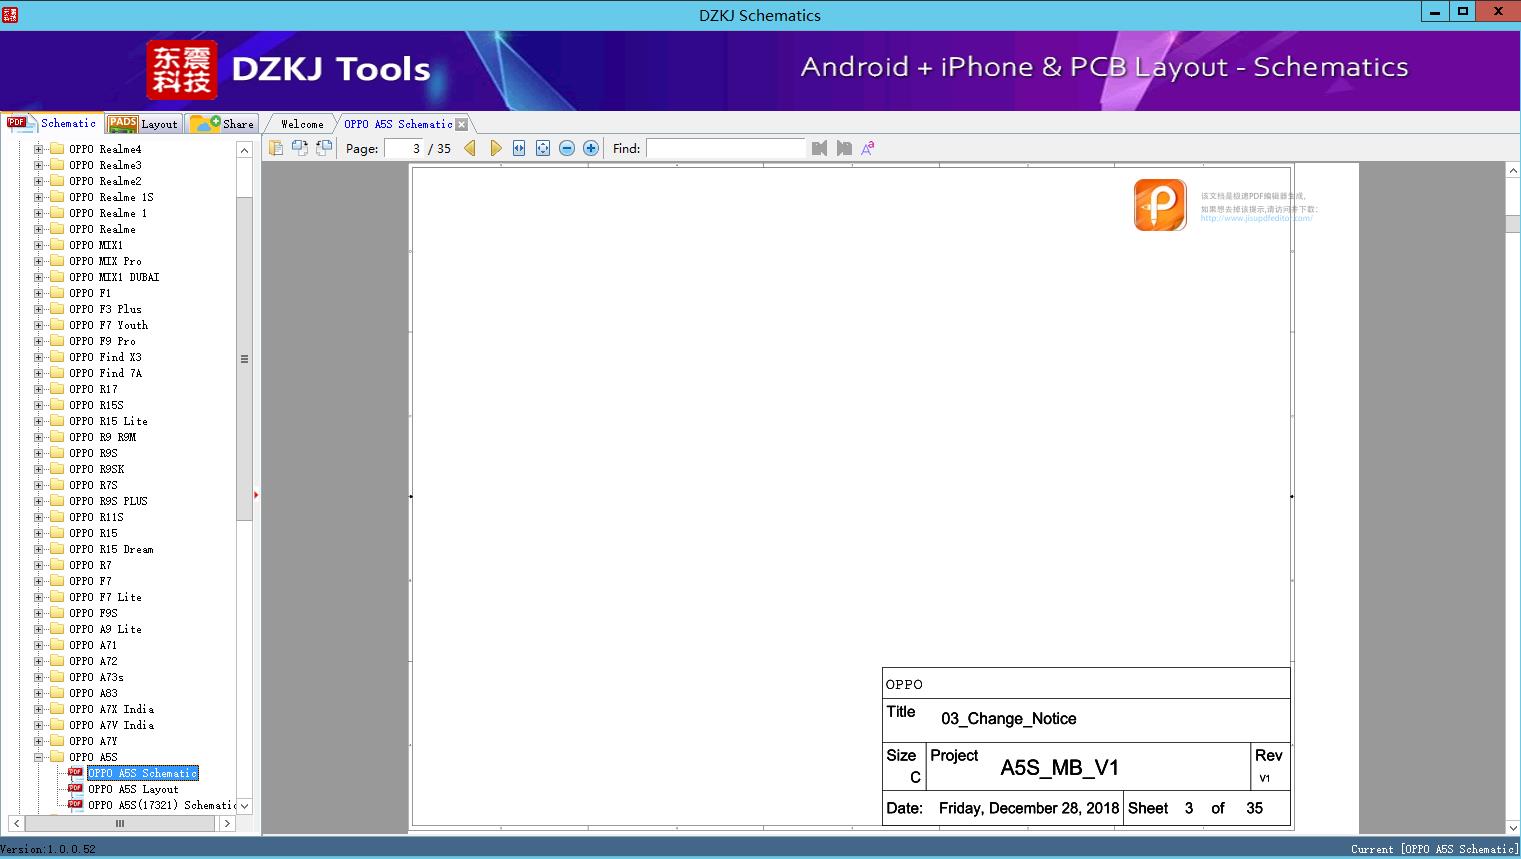Image resolution: width=1521 pixels, height=859 pixels.
Task: Open the Welcome document tab
Action: click(302, 124)
